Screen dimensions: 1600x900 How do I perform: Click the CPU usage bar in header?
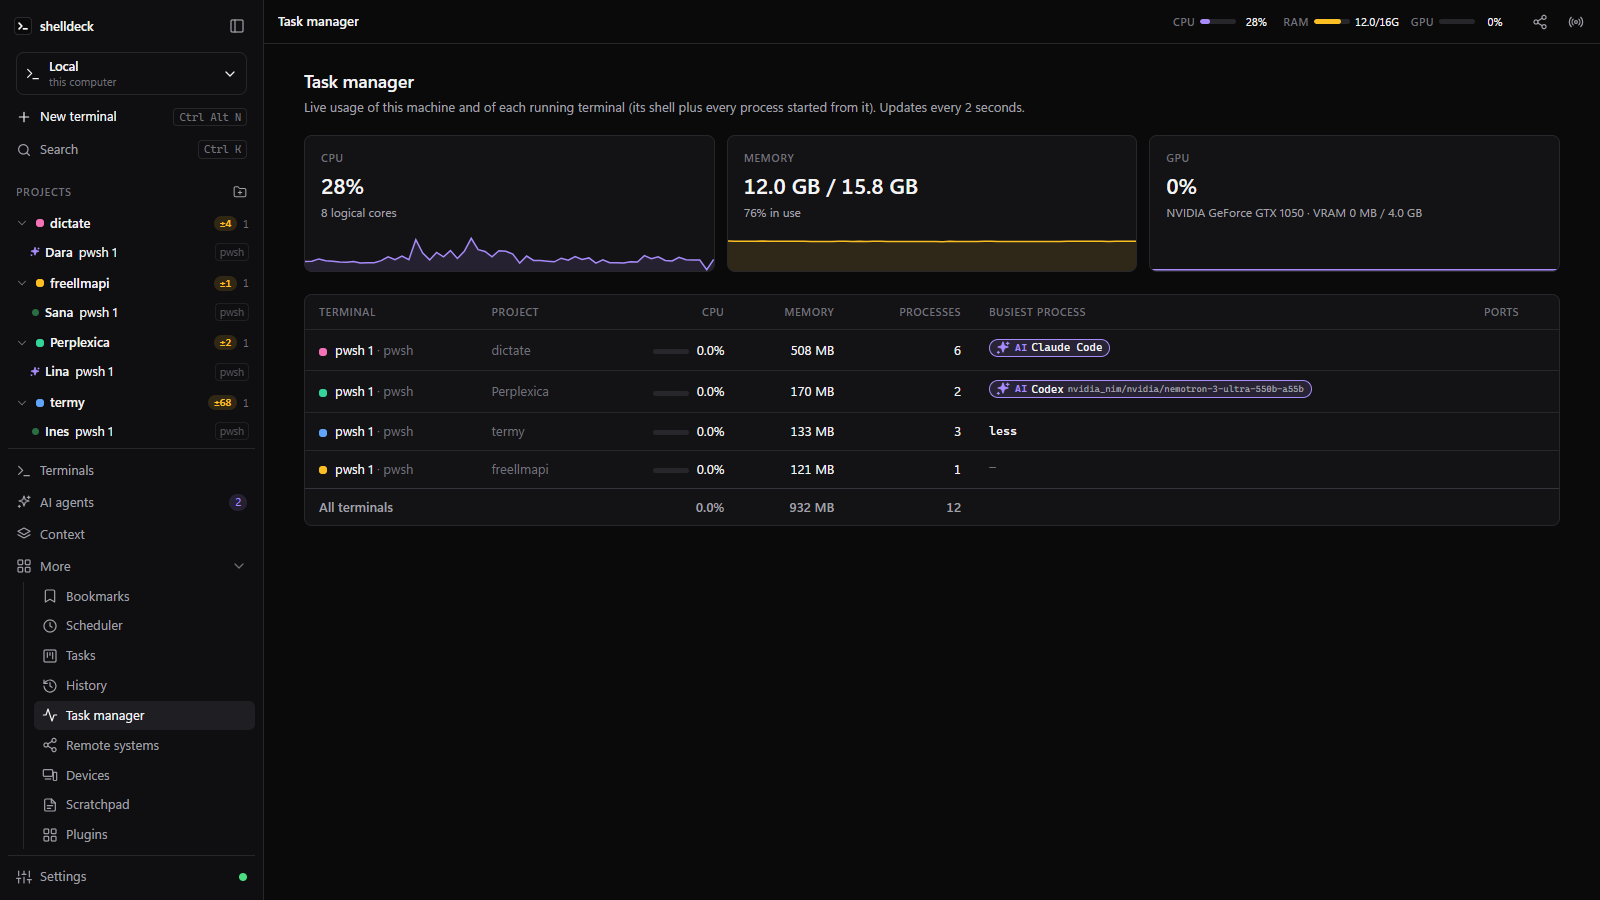tap(1218, 22)
